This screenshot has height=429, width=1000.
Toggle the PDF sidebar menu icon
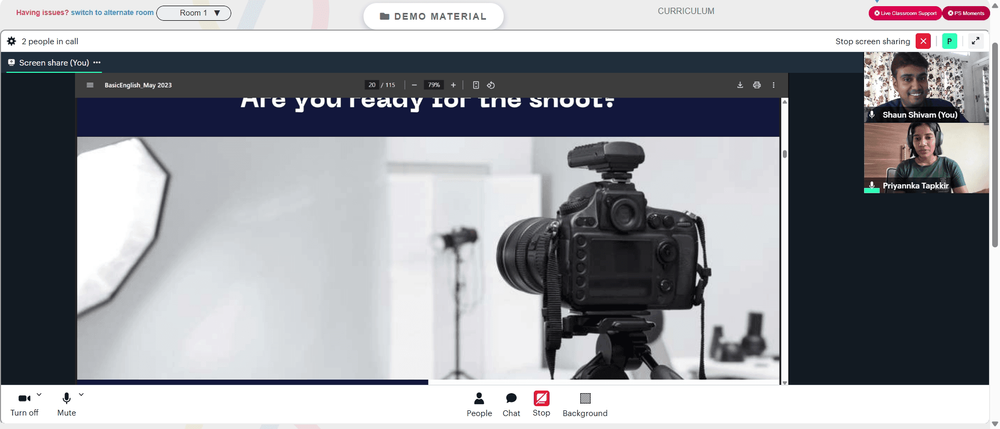pyautogui.click(x=90, y=85)
